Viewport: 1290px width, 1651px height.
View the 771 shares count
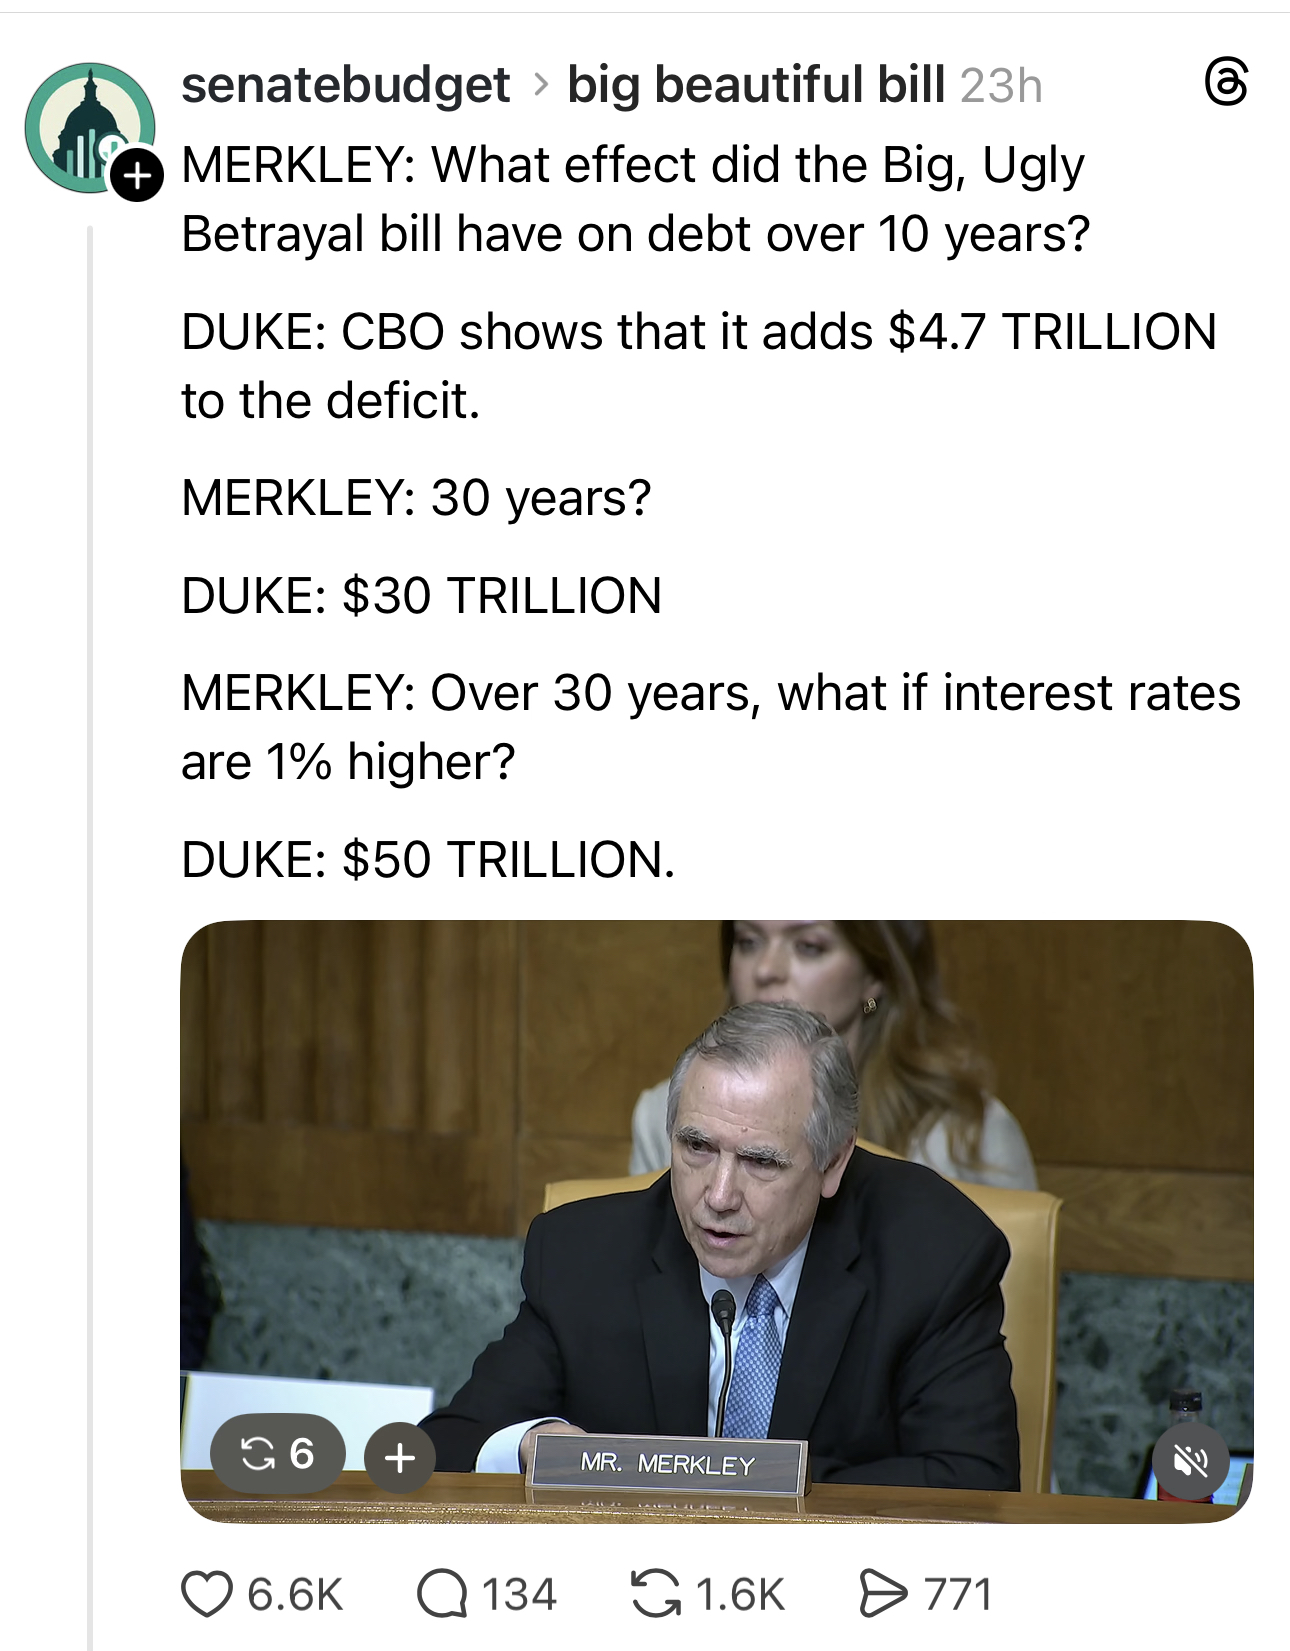958,1594
